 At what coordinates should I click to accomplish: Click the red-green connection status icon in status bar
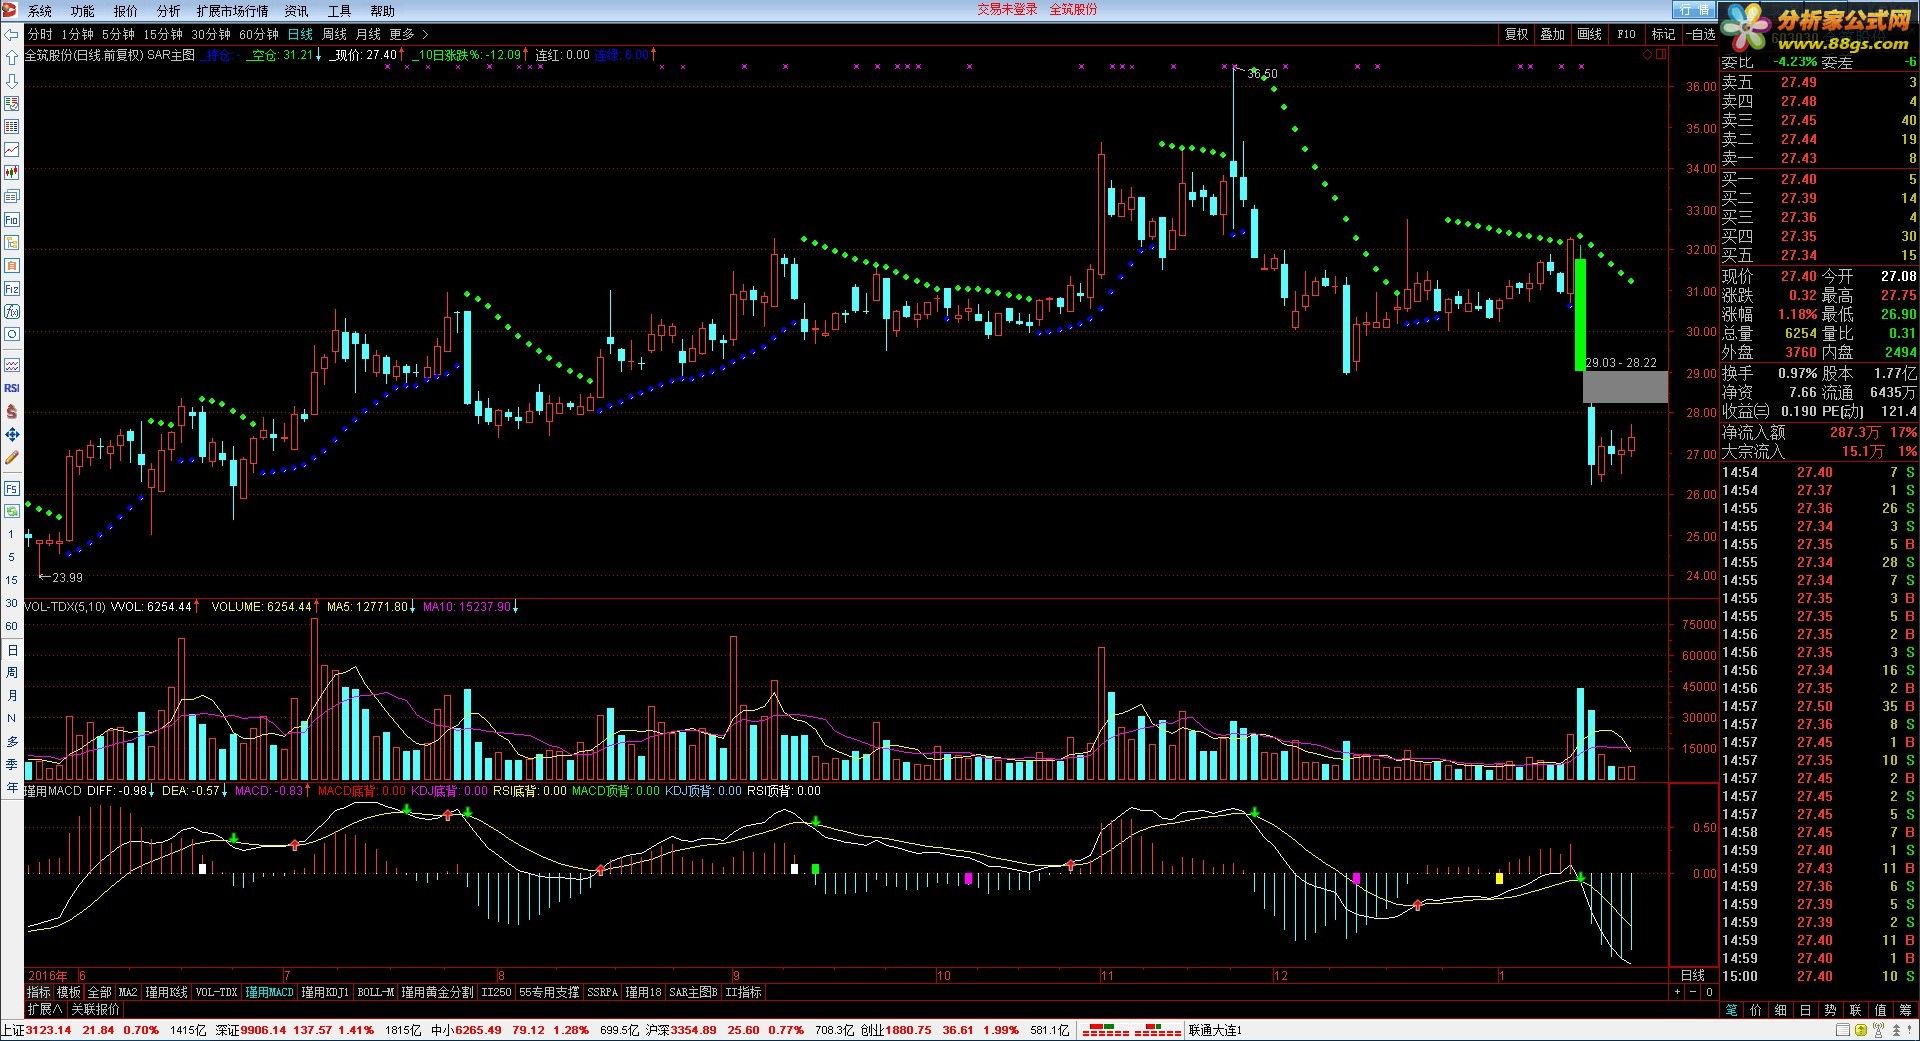coord(1132,1030)
